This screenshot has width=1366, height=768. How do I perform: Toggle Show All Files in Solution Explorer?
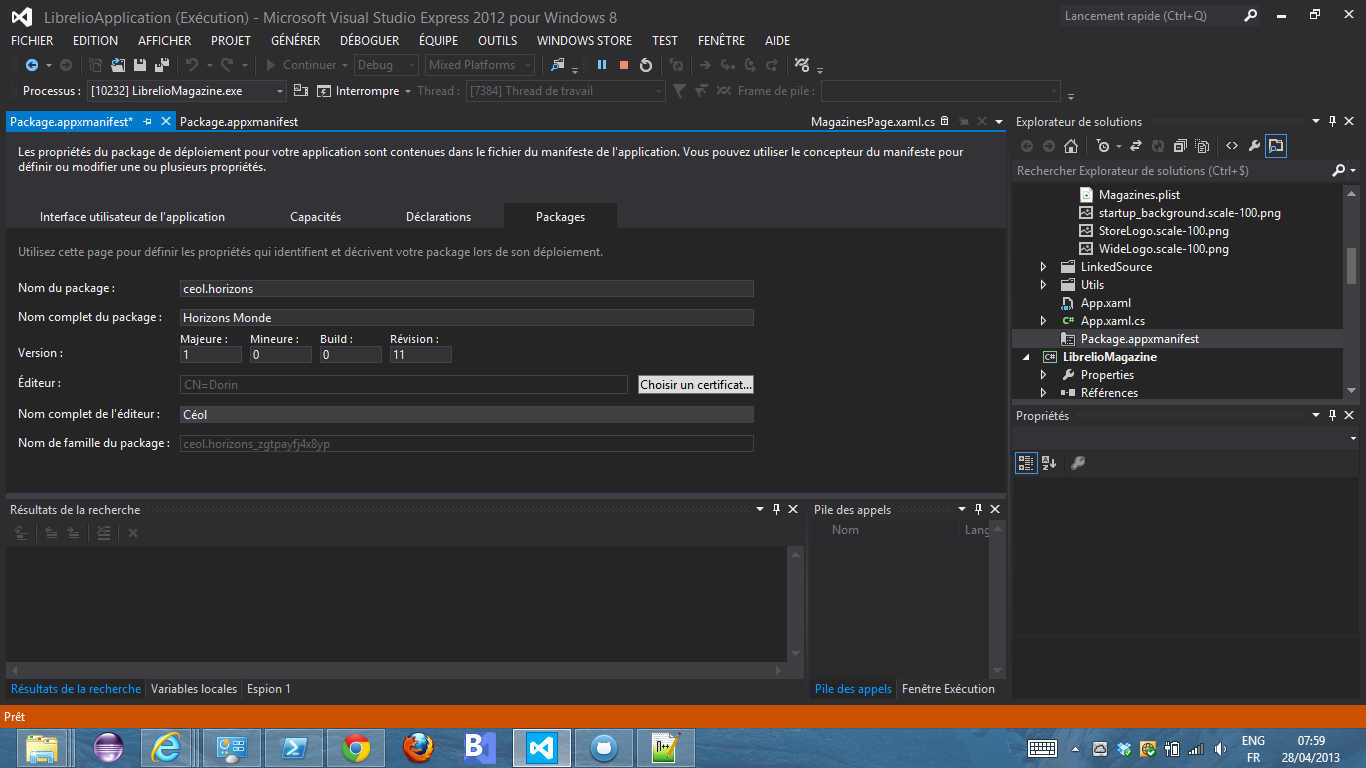1203,146
